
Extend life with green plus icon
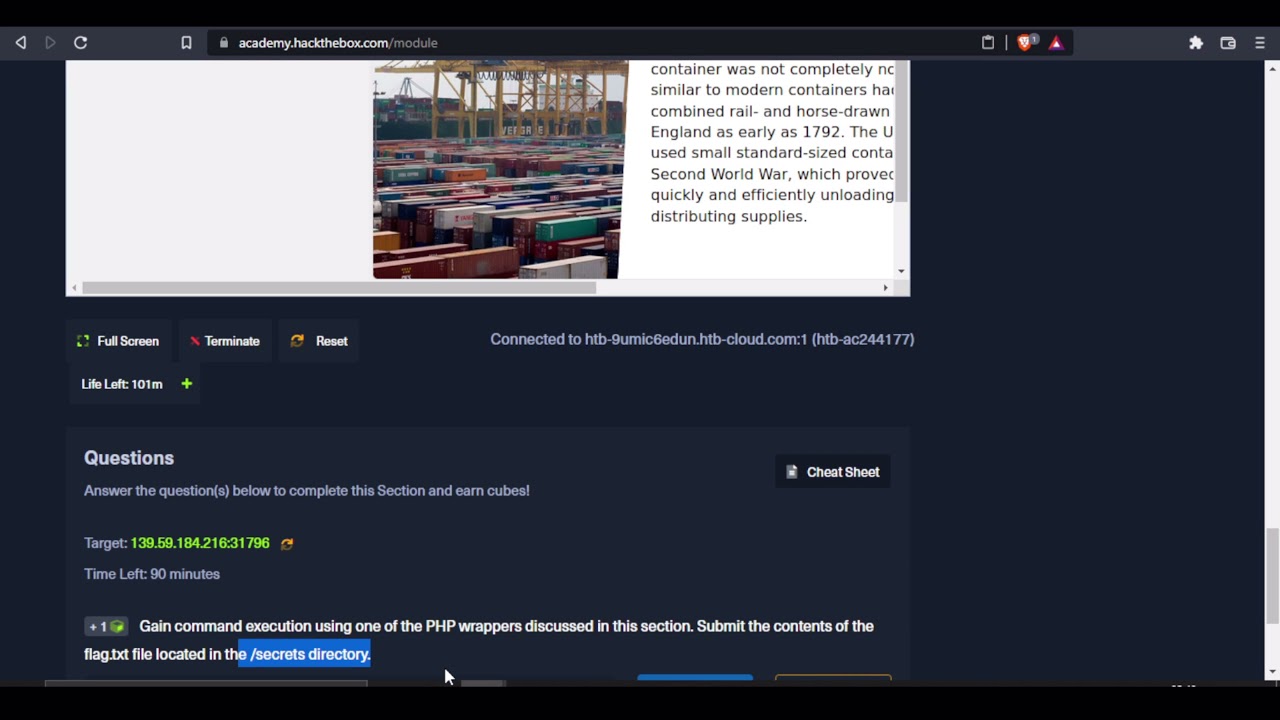coord(186,384)
